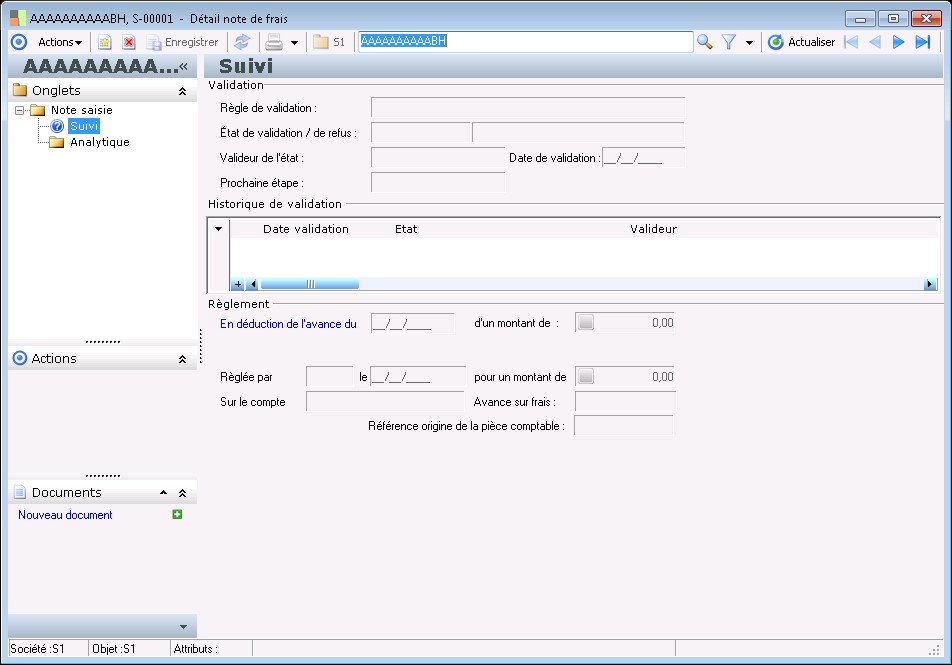Click the Nouveau document link
The width and height of the screenshot is (952, 665).
(x=65, y=515)
